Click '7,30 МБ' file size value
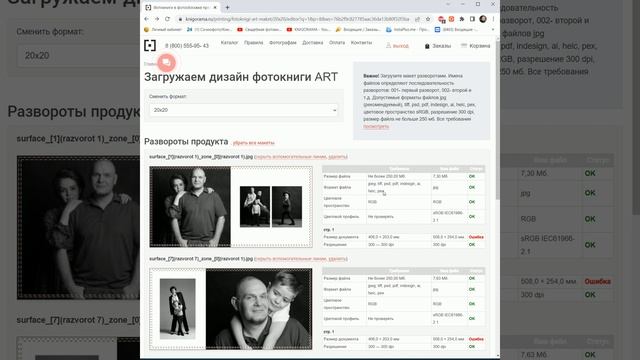Screen dimensions: 640x360 [x=440, y=176]
